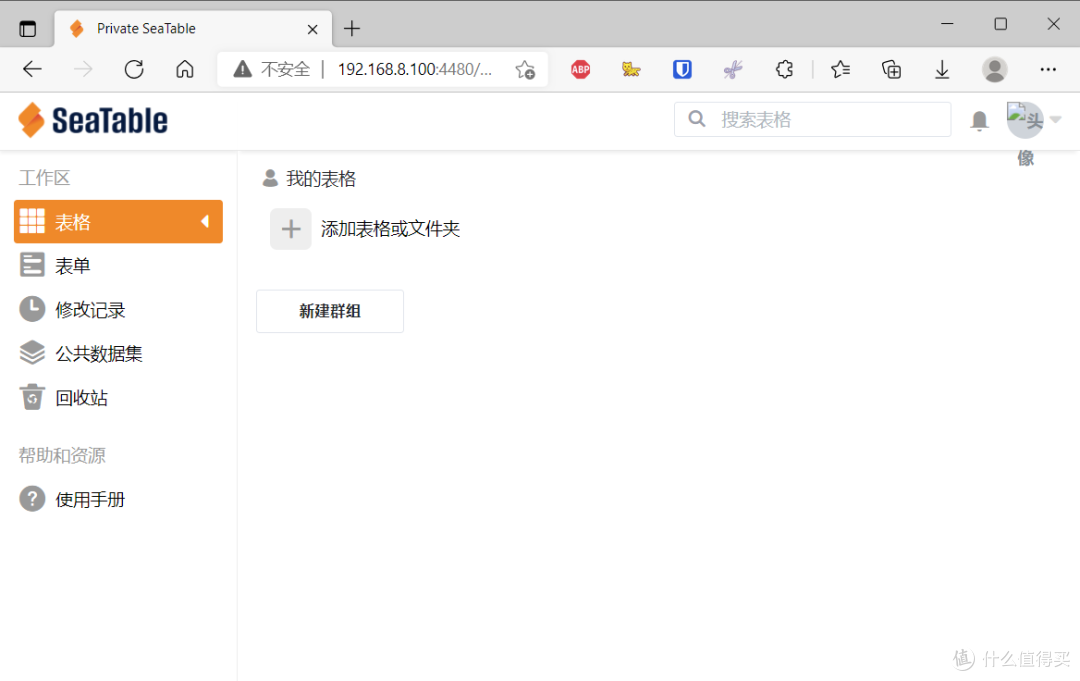Screen dimensions: 1080x681
Task: Open 修改记录 clock icon
Action: coord(32,309)
